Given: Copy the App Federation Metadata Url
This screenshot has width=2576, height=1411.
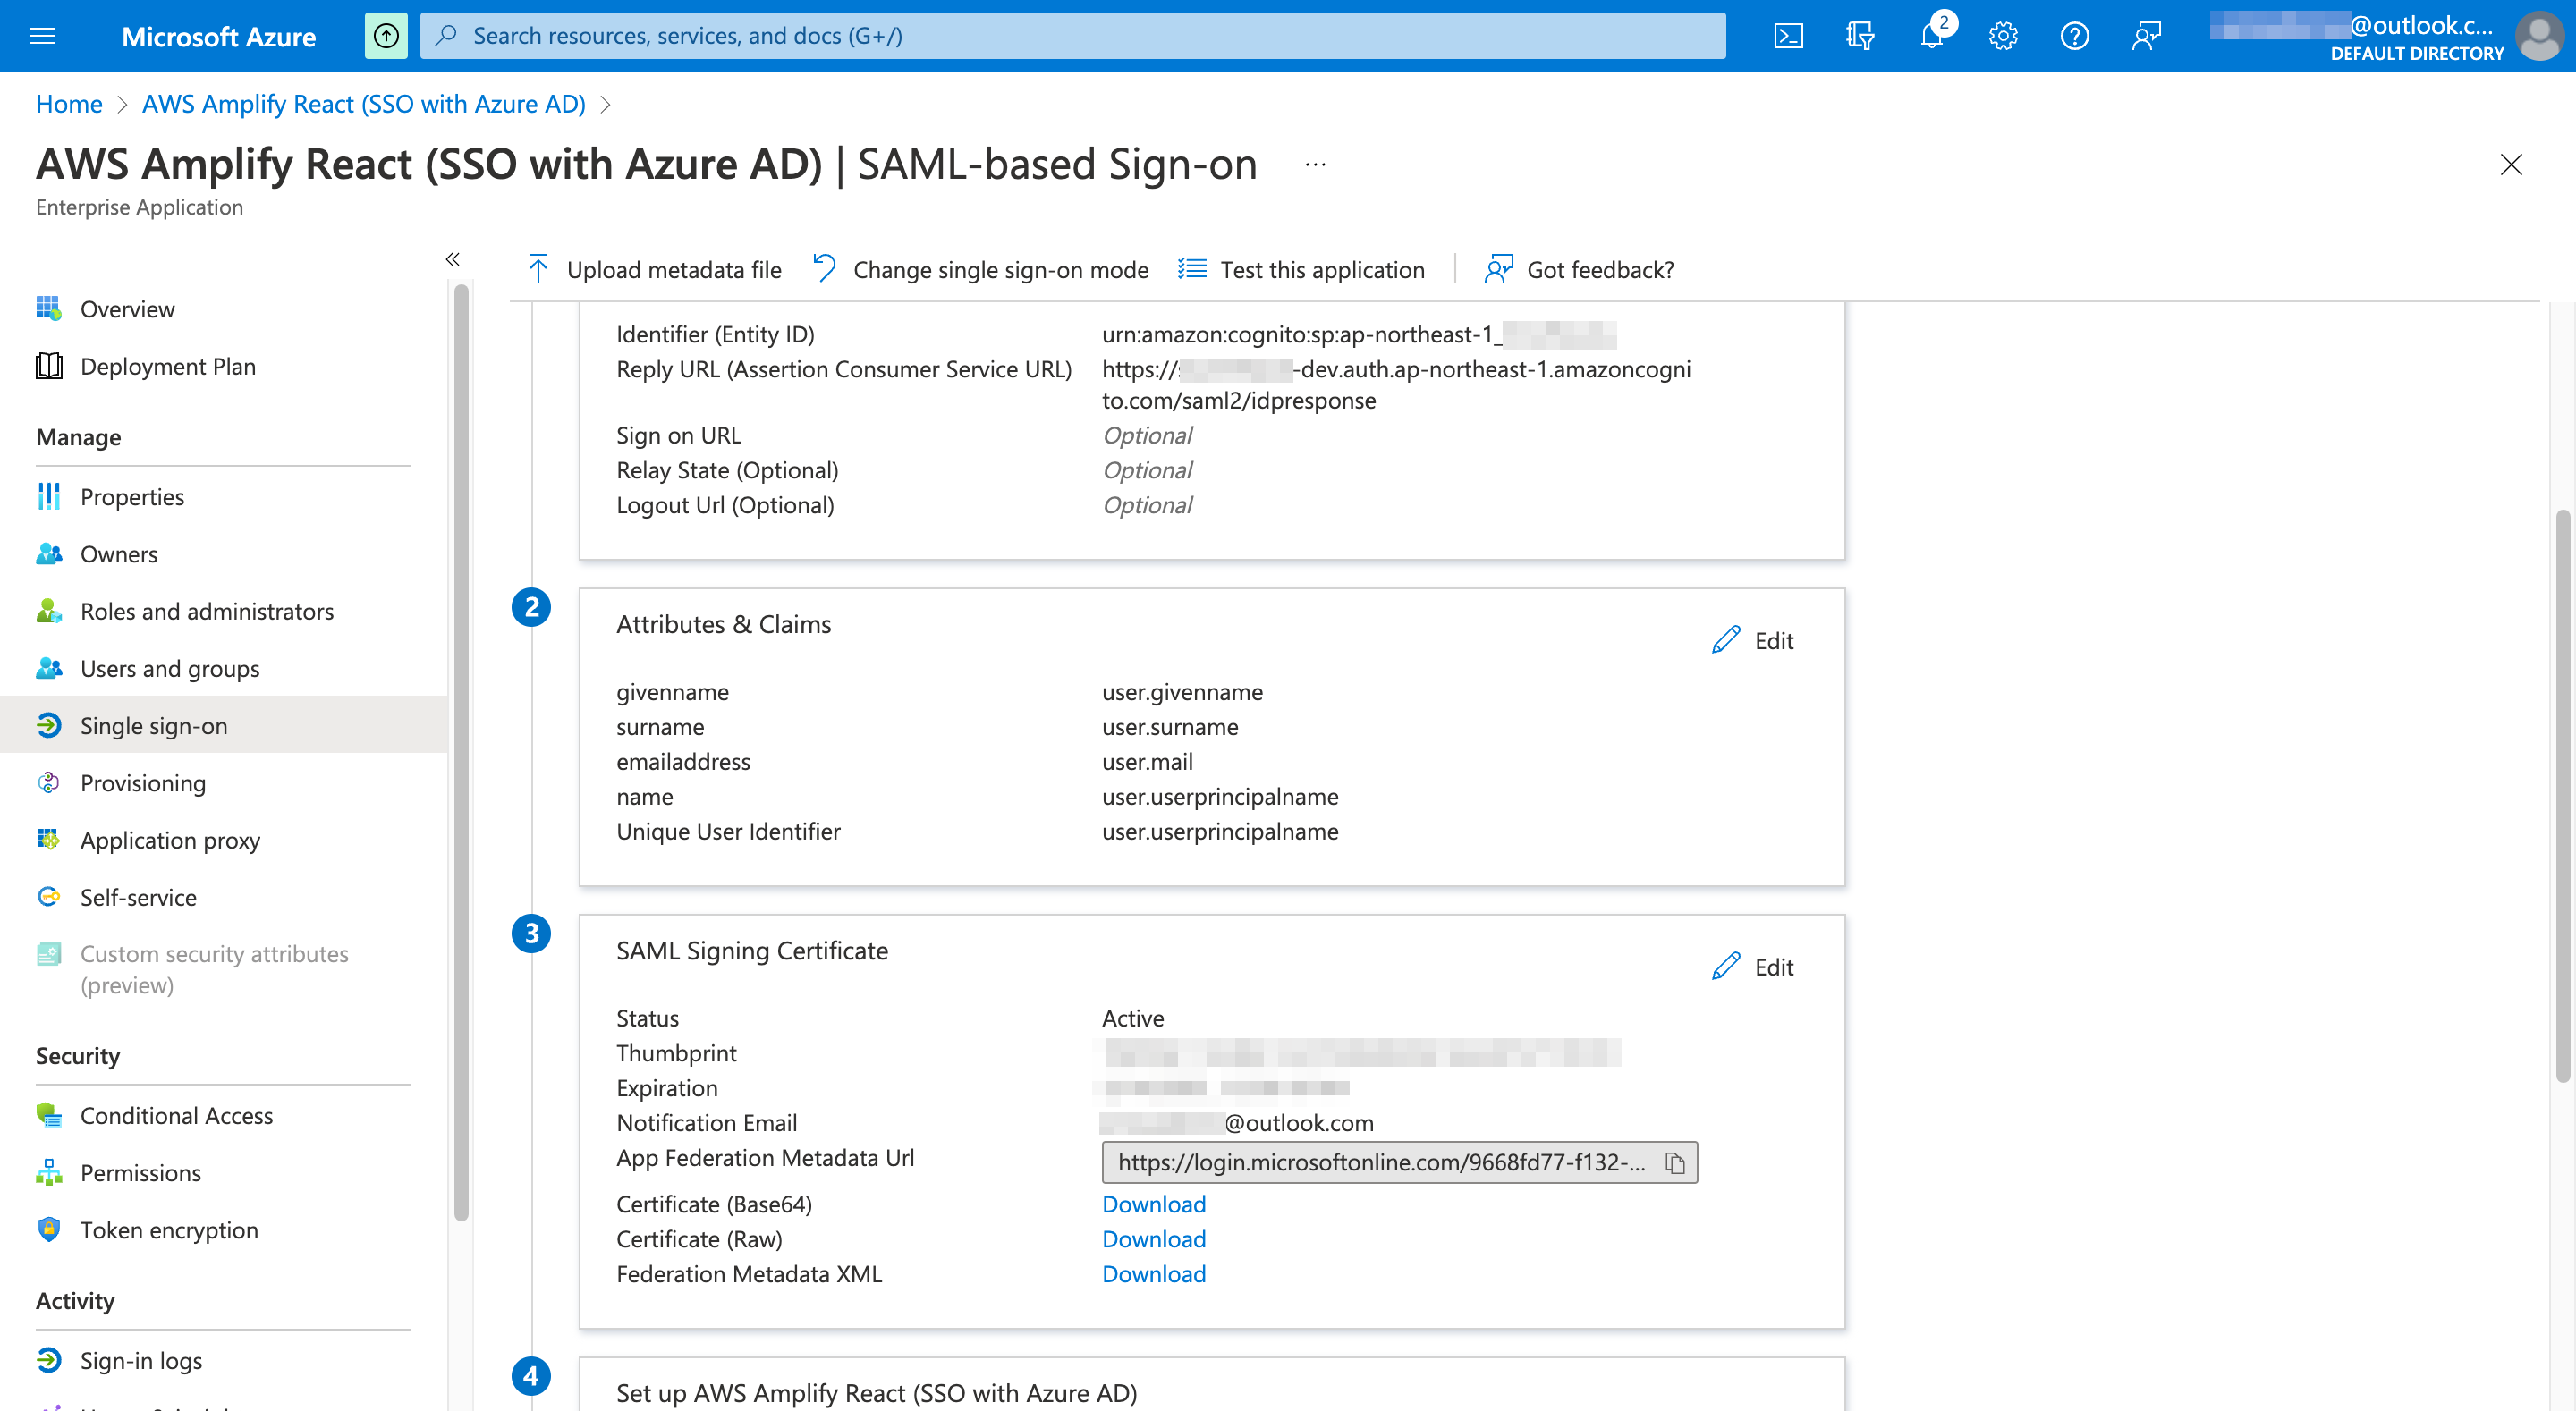Looking at the screenshot, I should [x=1675, y=1162].
